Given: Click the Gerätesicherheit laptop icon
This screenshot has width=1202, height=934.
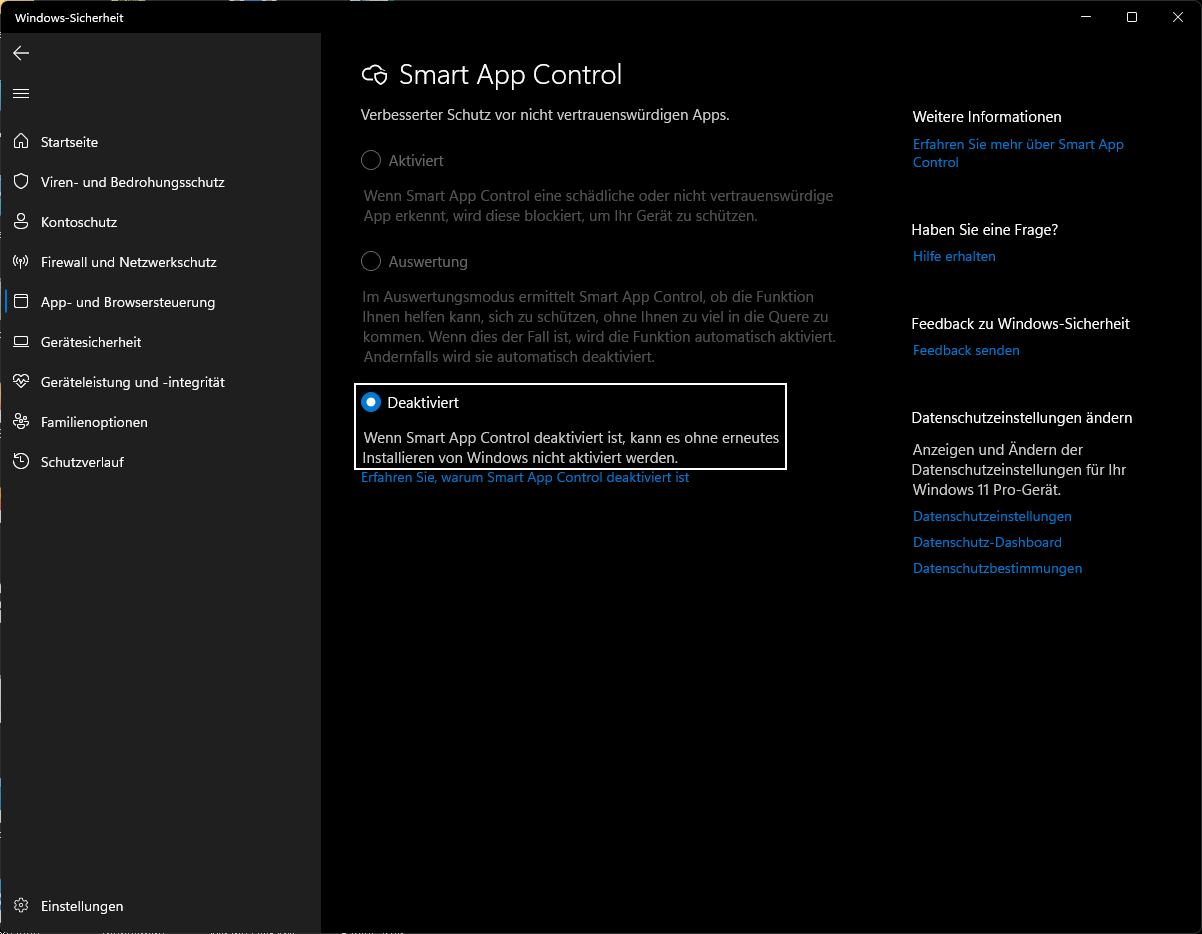Looking at the screenshot, I should tap(21, 342).
